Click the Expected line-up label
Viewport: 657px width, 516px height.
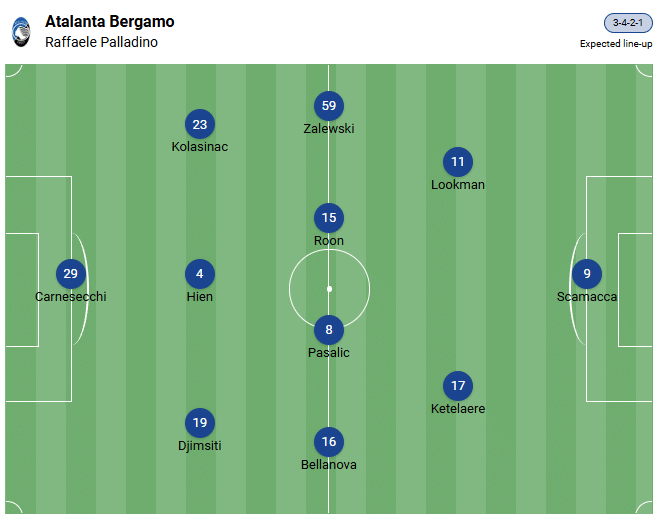coord(616,44)
